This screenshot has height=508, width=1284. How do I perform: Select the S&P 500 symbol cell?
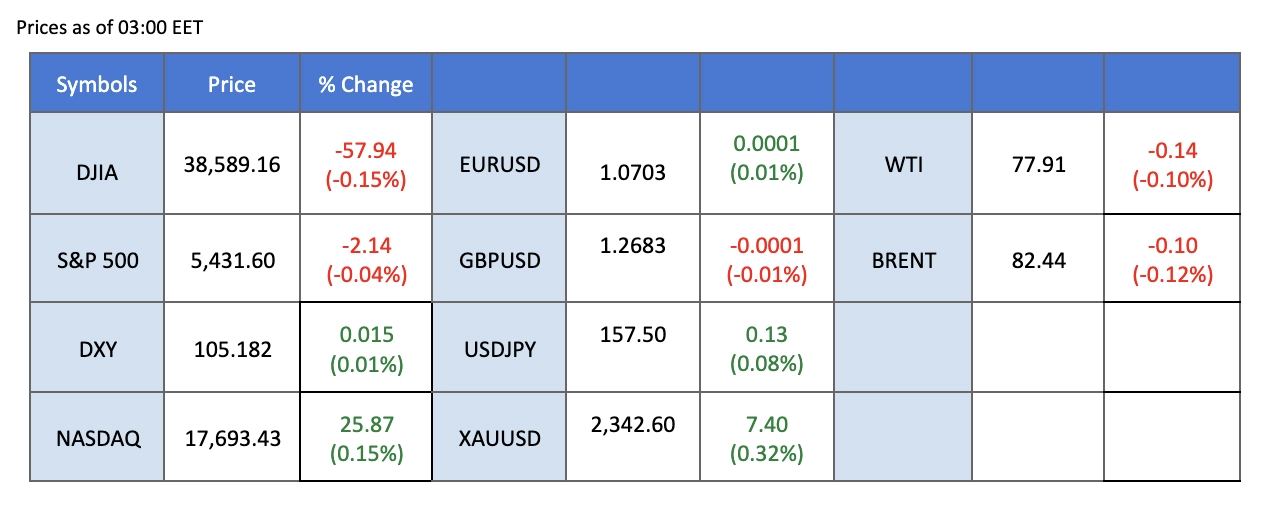point(96,261)
